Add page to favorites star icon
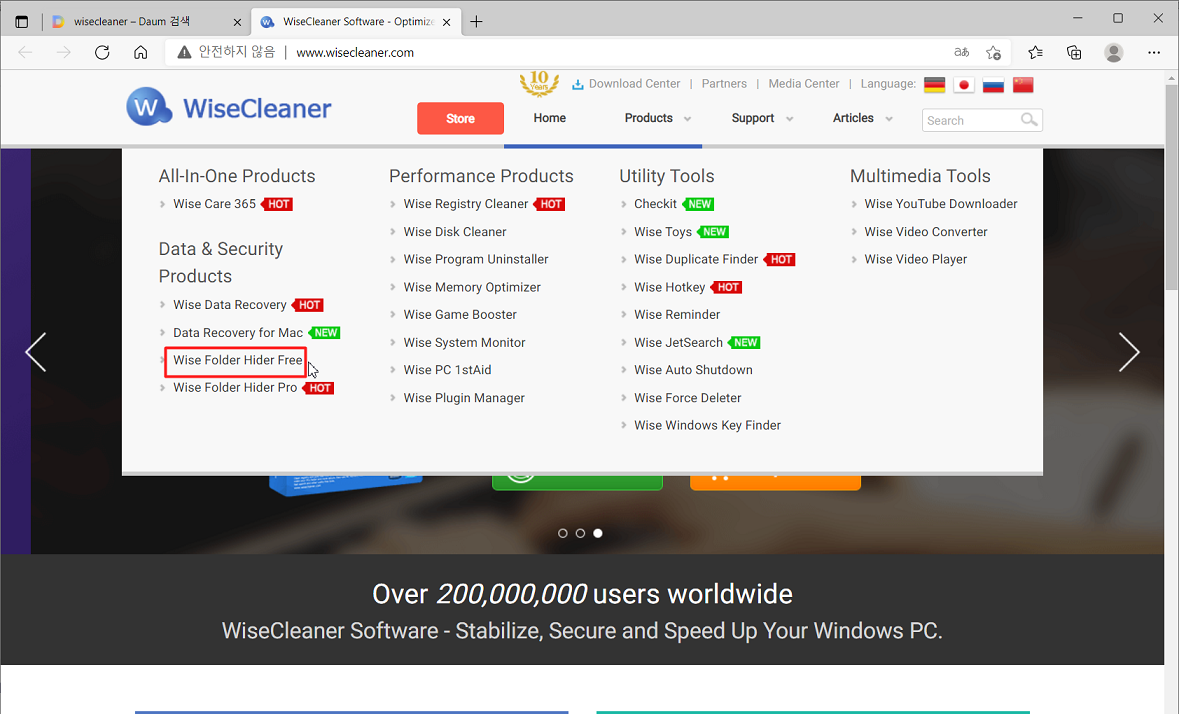The image size is (1179, 714). [x=993, y=53]
